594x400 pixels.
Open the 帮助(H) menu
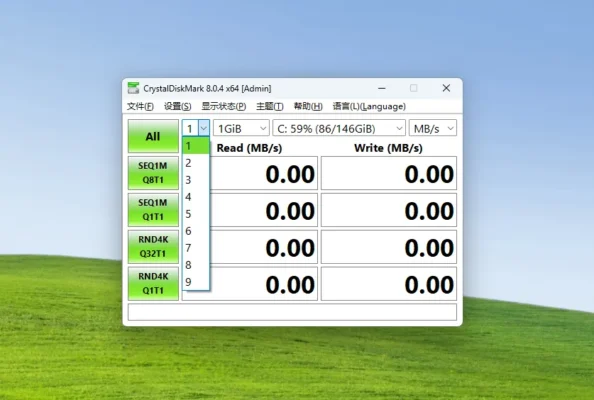tap(308, 106)
